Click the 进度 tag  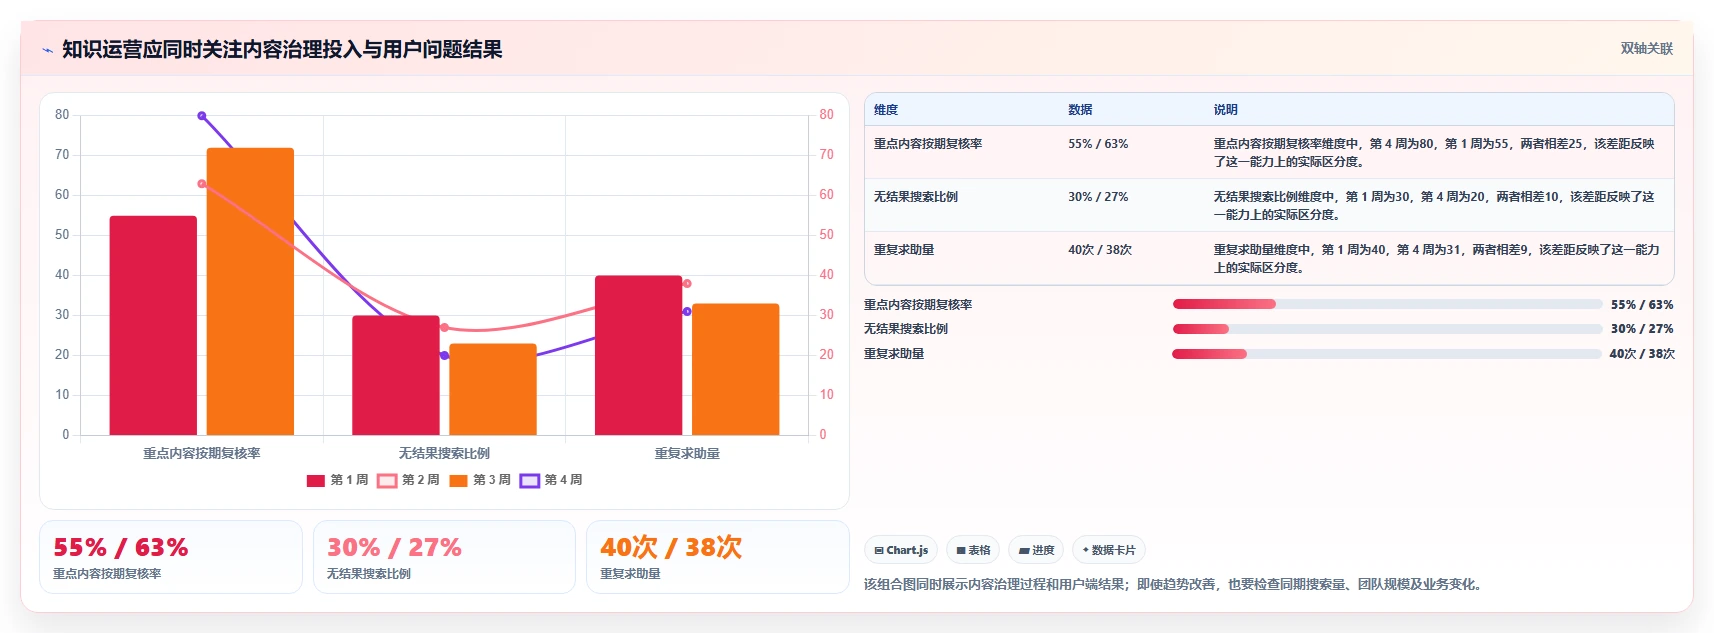pos(1036,550)
